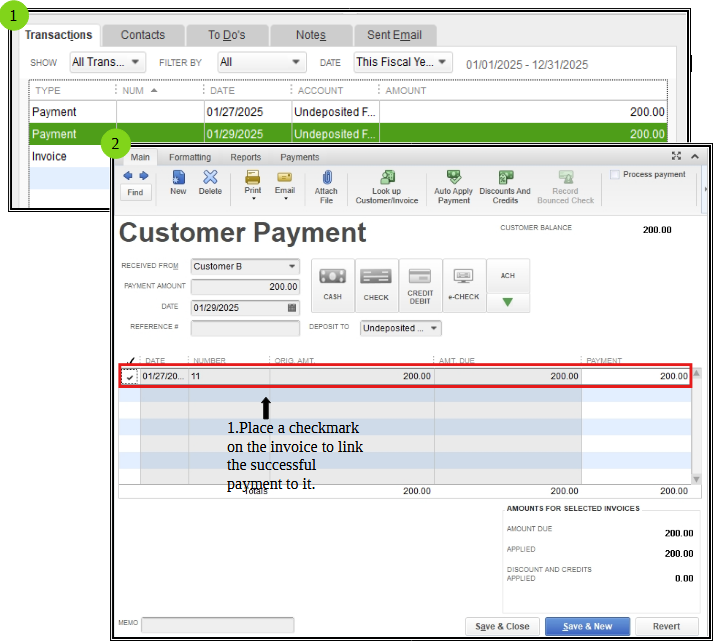Screen dimensions: 714x643
Task: Delete the current payment
Action: (210, 183)
